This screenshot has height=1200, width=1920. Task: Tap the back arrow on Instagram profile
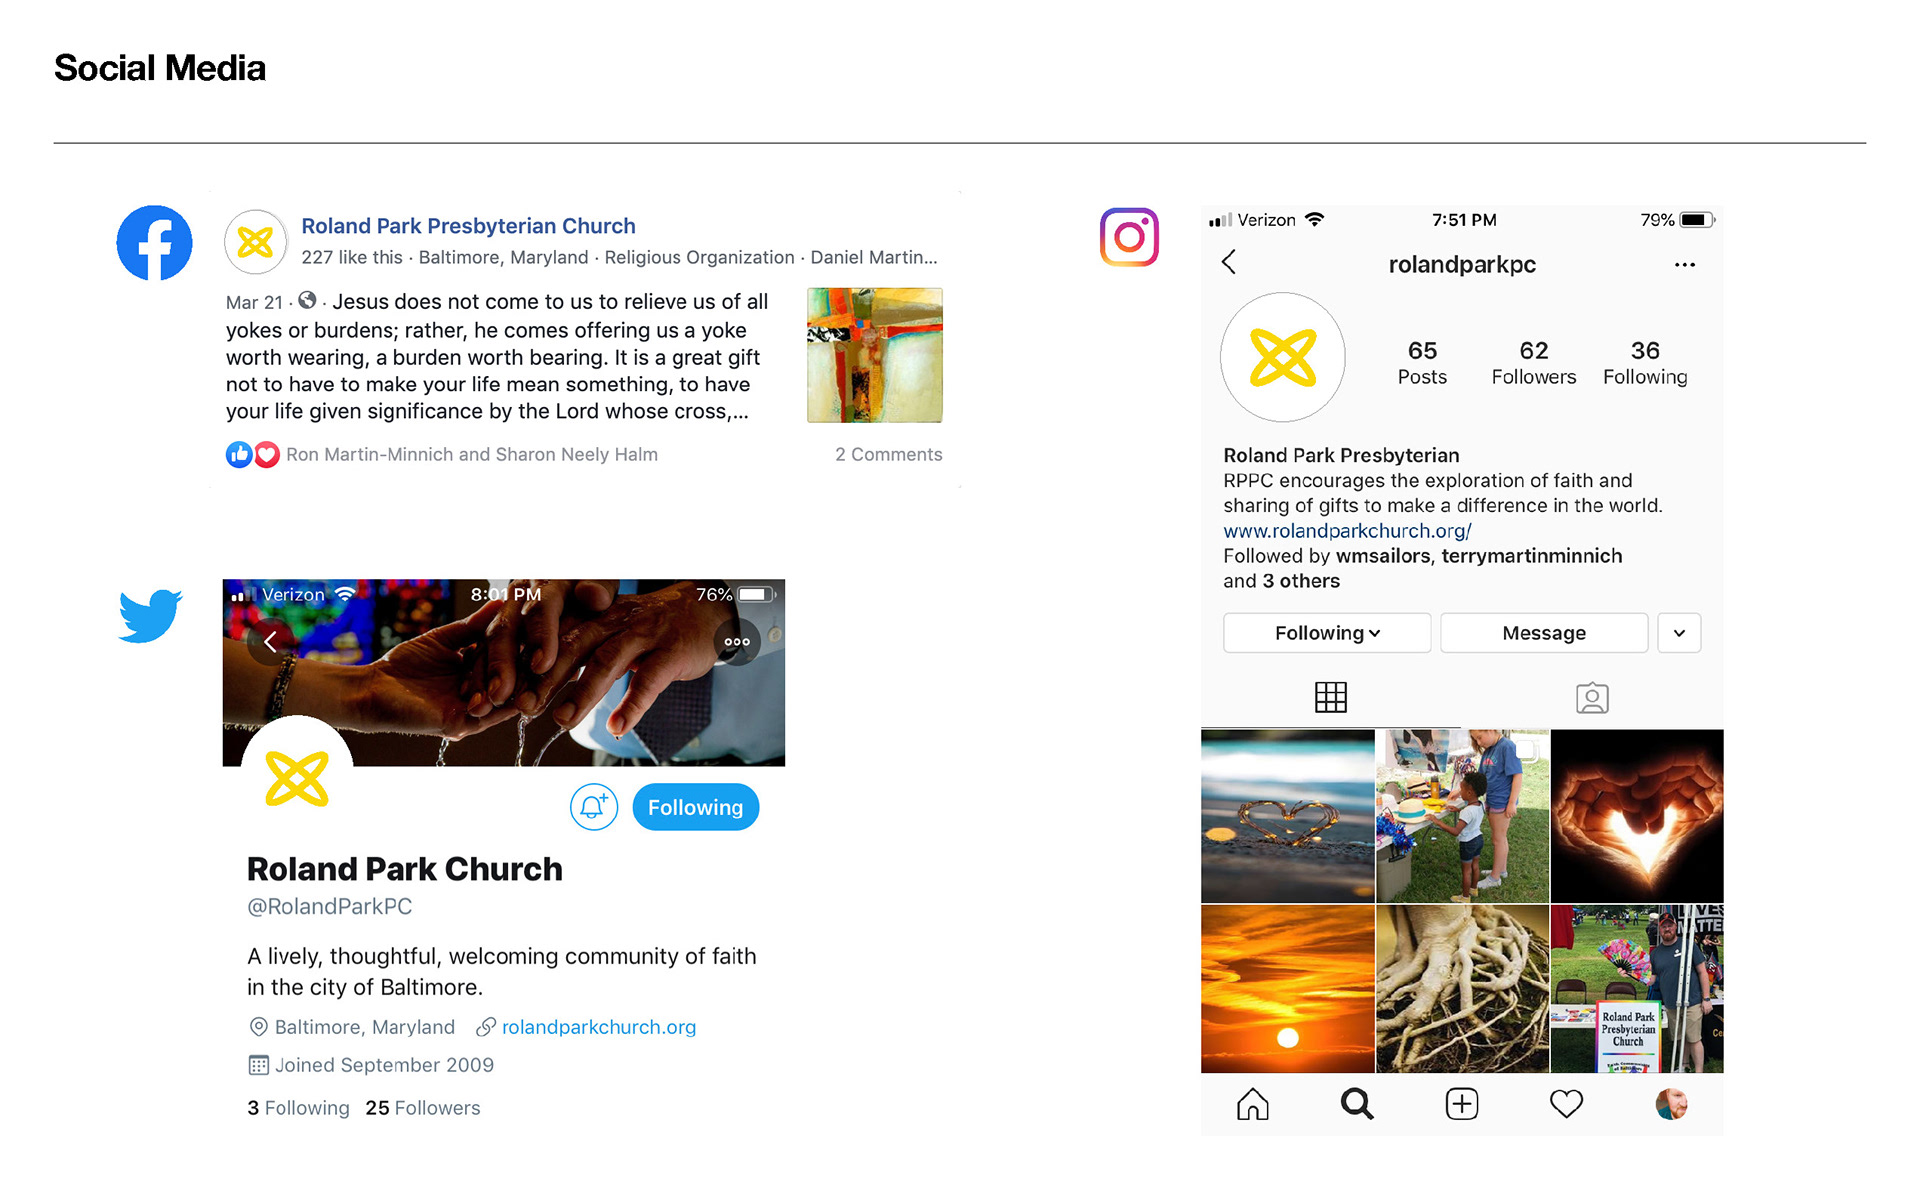[x=1229, y=263]
